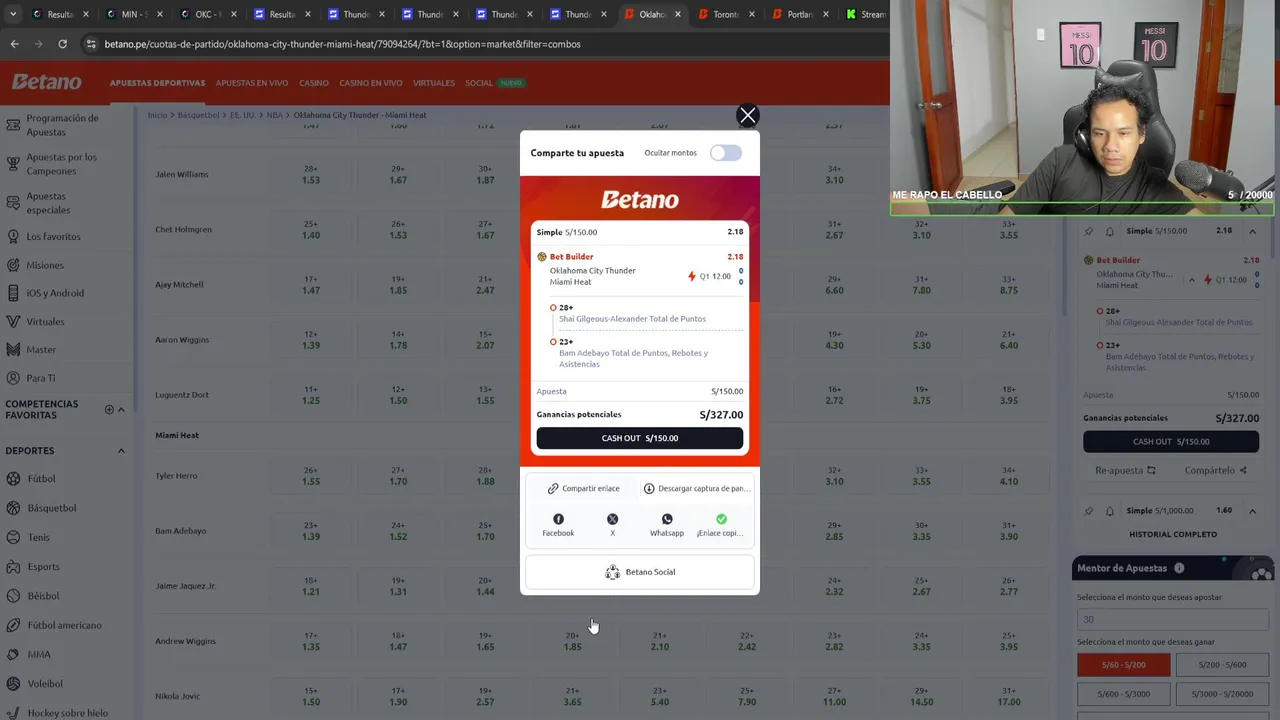Collapse match details chevron in betslip
Image resolution: width=1280 pixels, height=720 pixels.
tap(1191, 279)
